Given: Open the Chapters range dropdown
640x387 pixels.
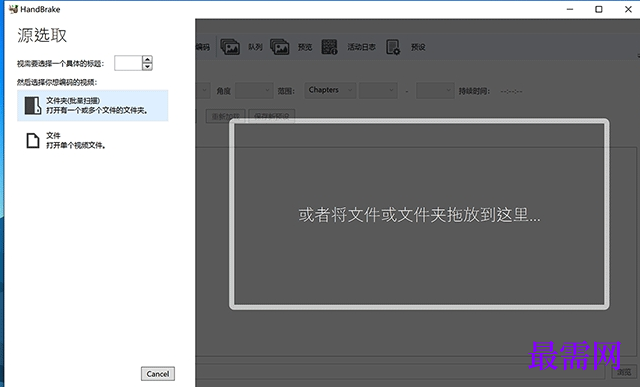Looking at the screenshot, I should pyautogui.click(x=330, y=90).
